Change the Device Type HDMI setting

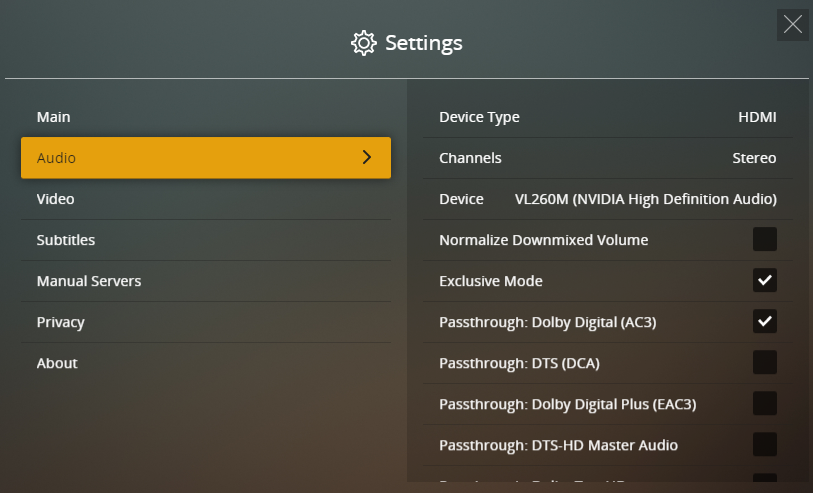coord(757,117)
